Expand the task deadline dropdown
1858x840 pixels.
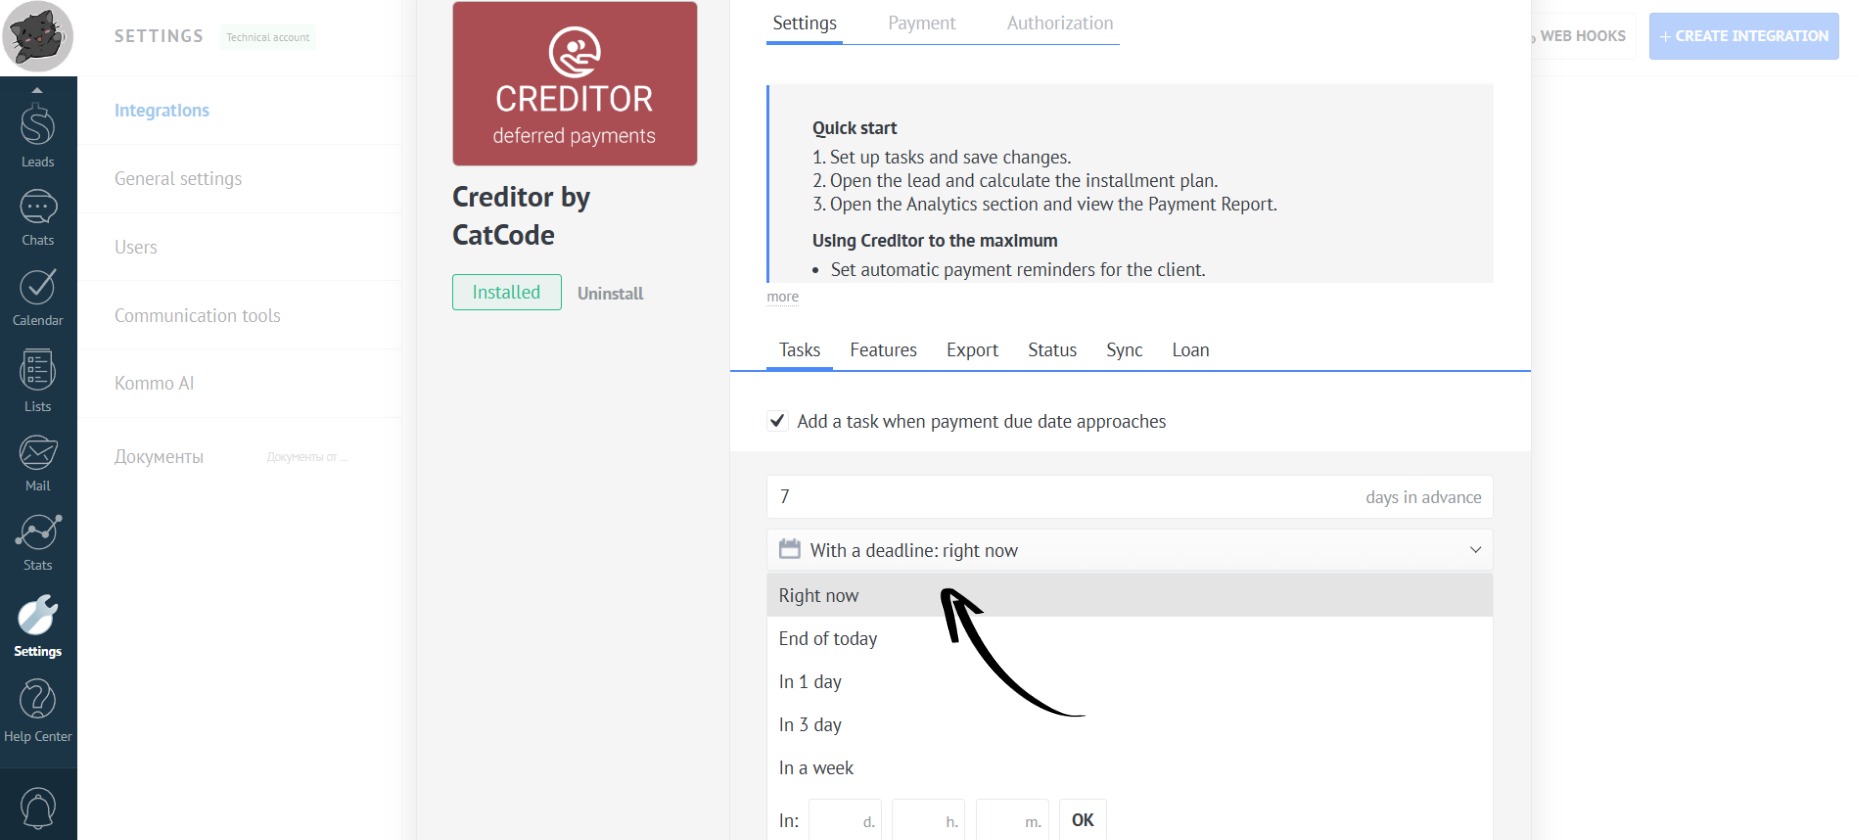click(x=1129, y=550)
